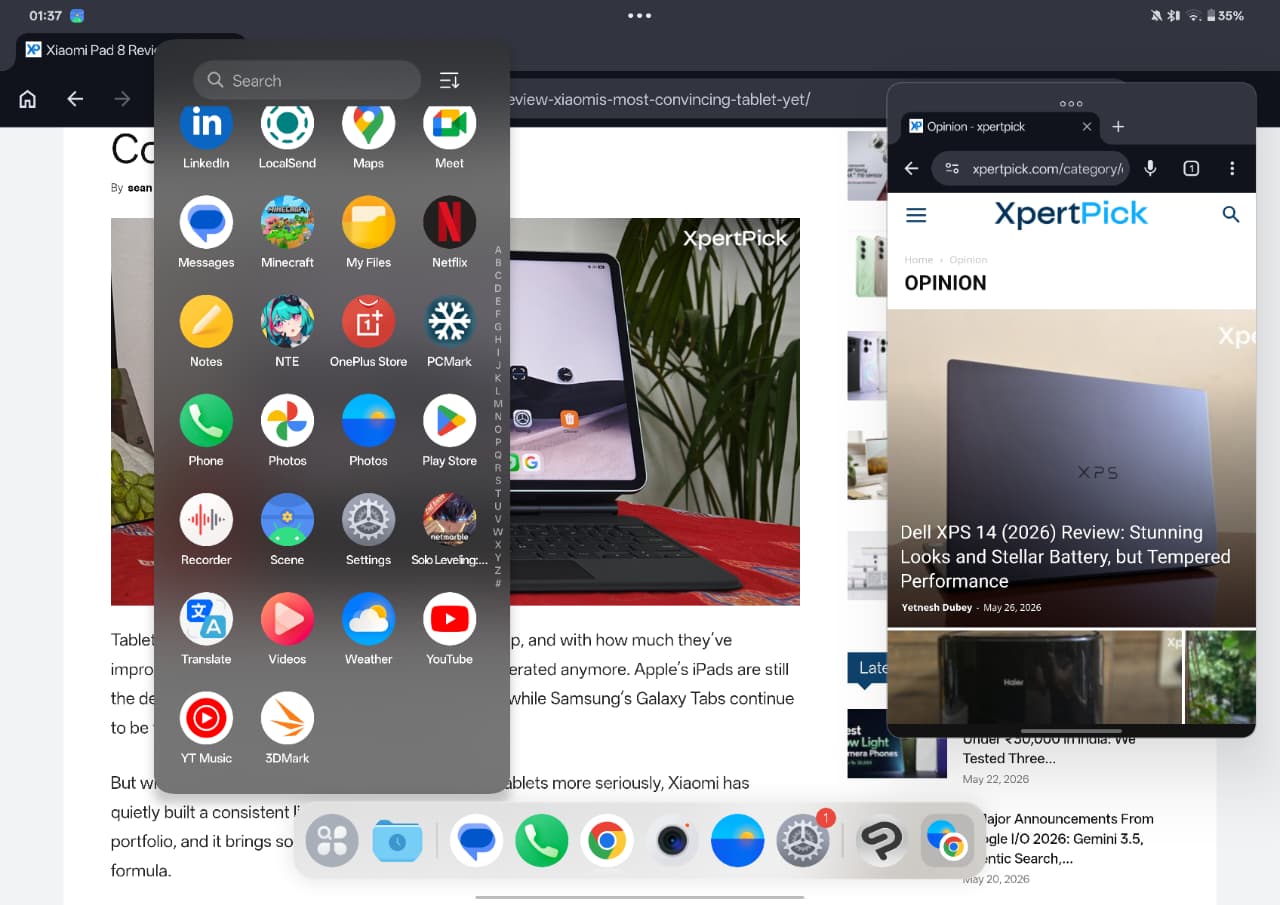Launch the Meet app
1280x905 pixels.
(449, 124)
